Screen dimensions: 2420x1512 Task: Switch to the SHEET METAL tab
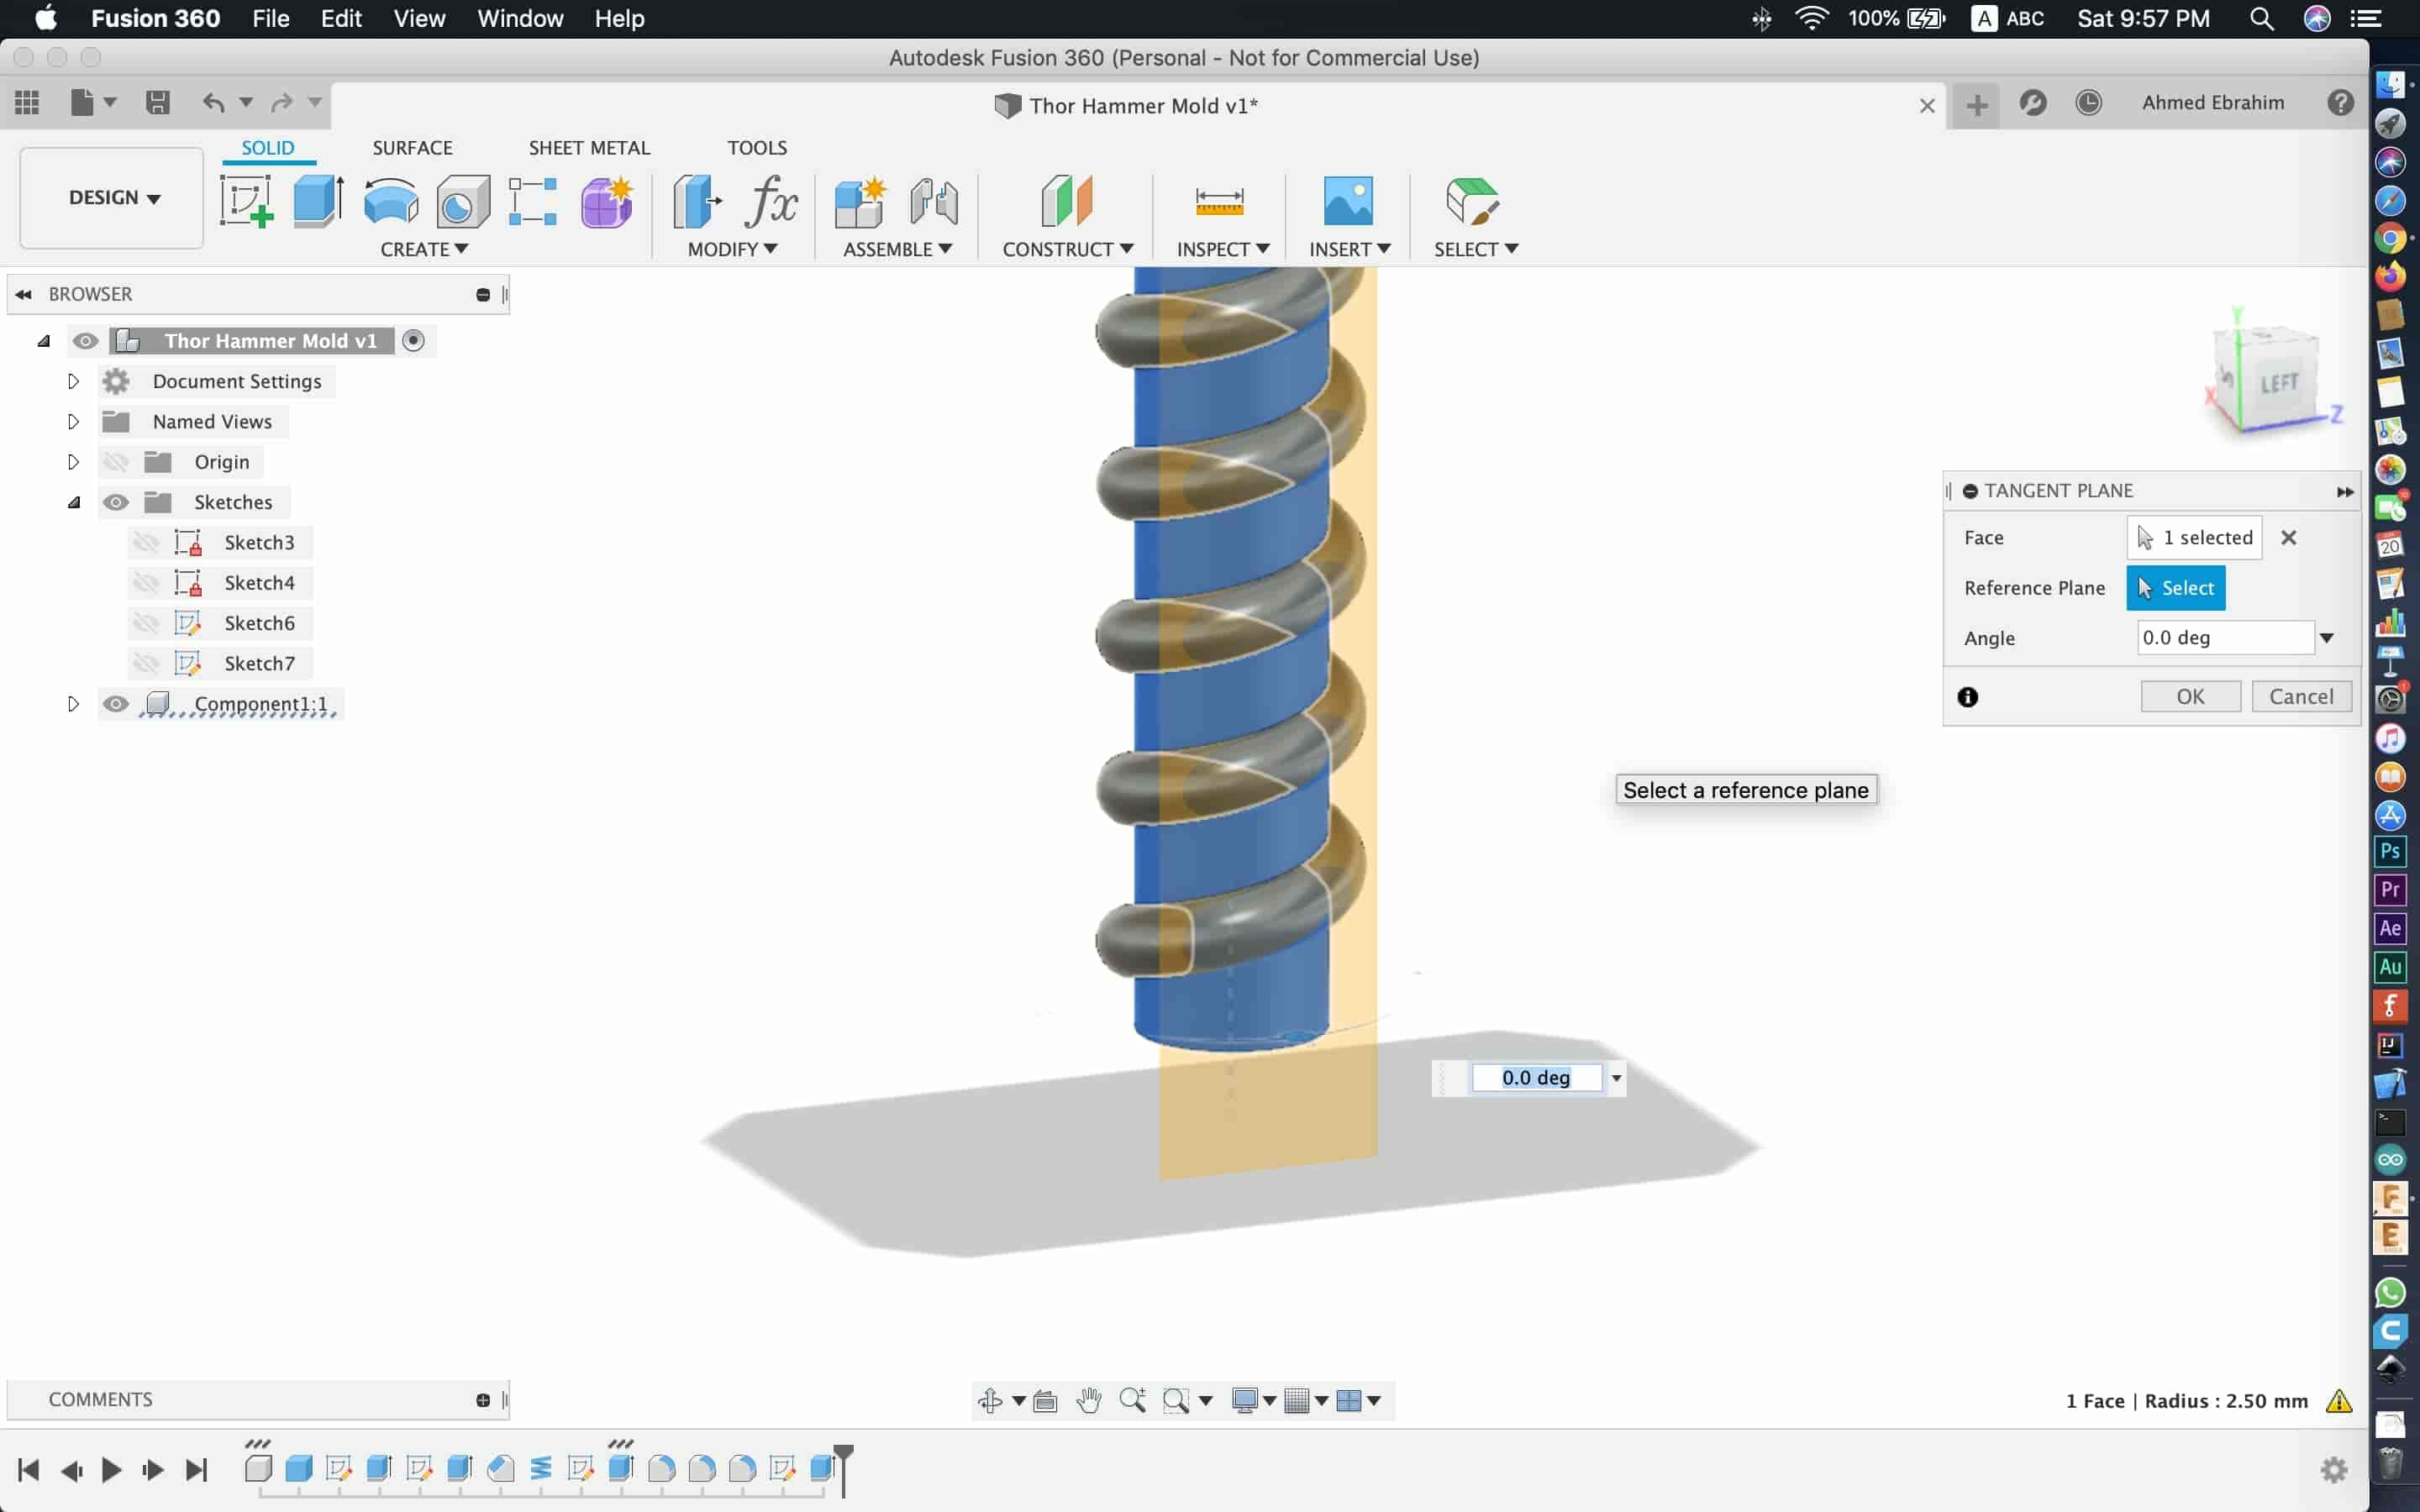click(589, 148)
